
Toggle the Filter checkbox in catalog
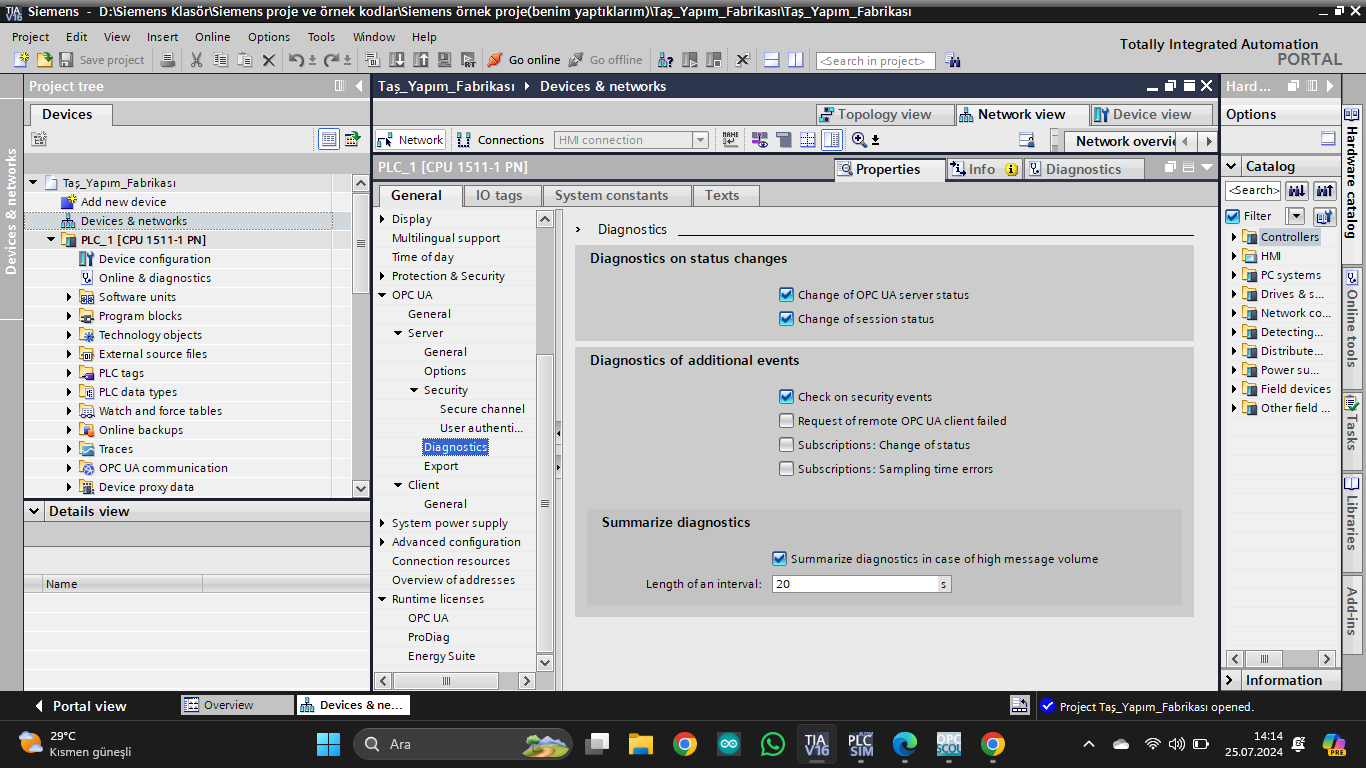tap(1233, 216)
